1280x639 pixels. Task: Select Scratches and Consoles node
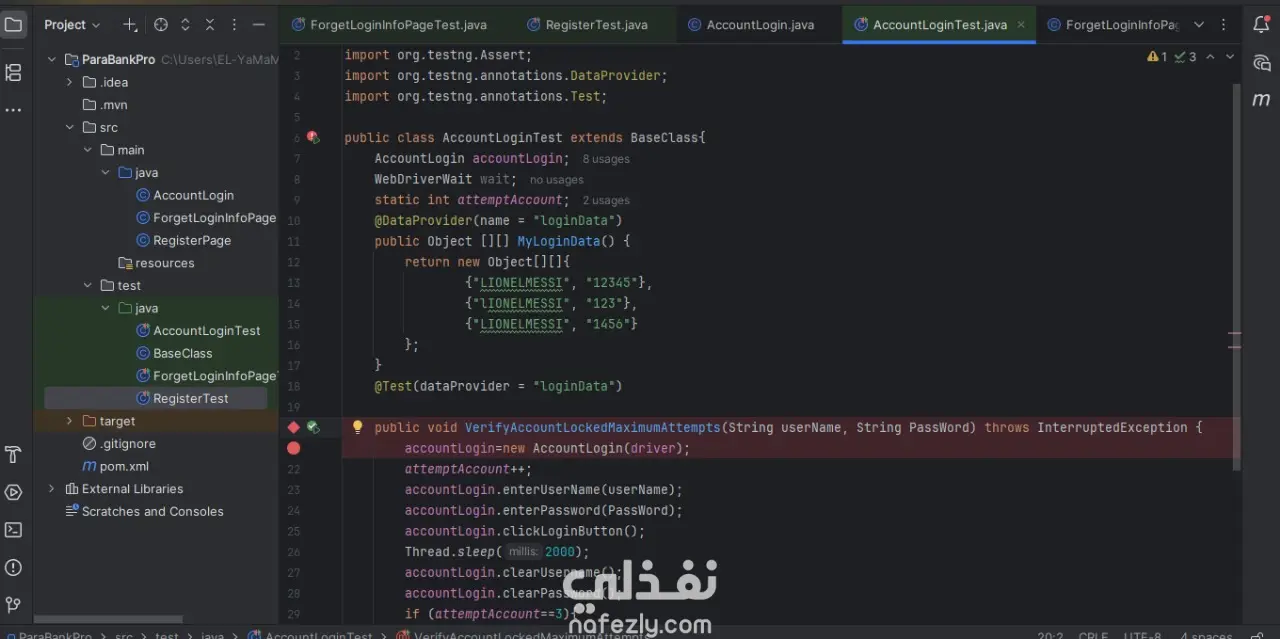pyautogui.click(x=143, y=511)
